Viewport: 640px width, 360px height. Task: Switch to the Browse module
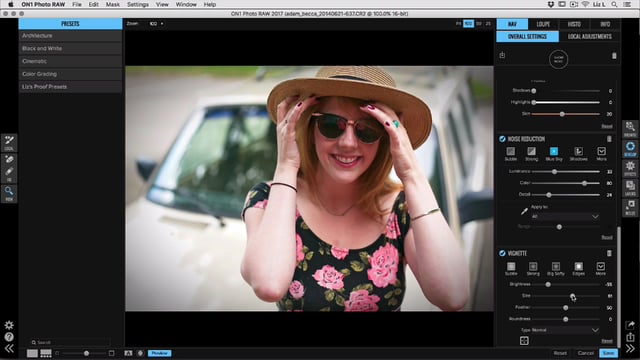630,129
